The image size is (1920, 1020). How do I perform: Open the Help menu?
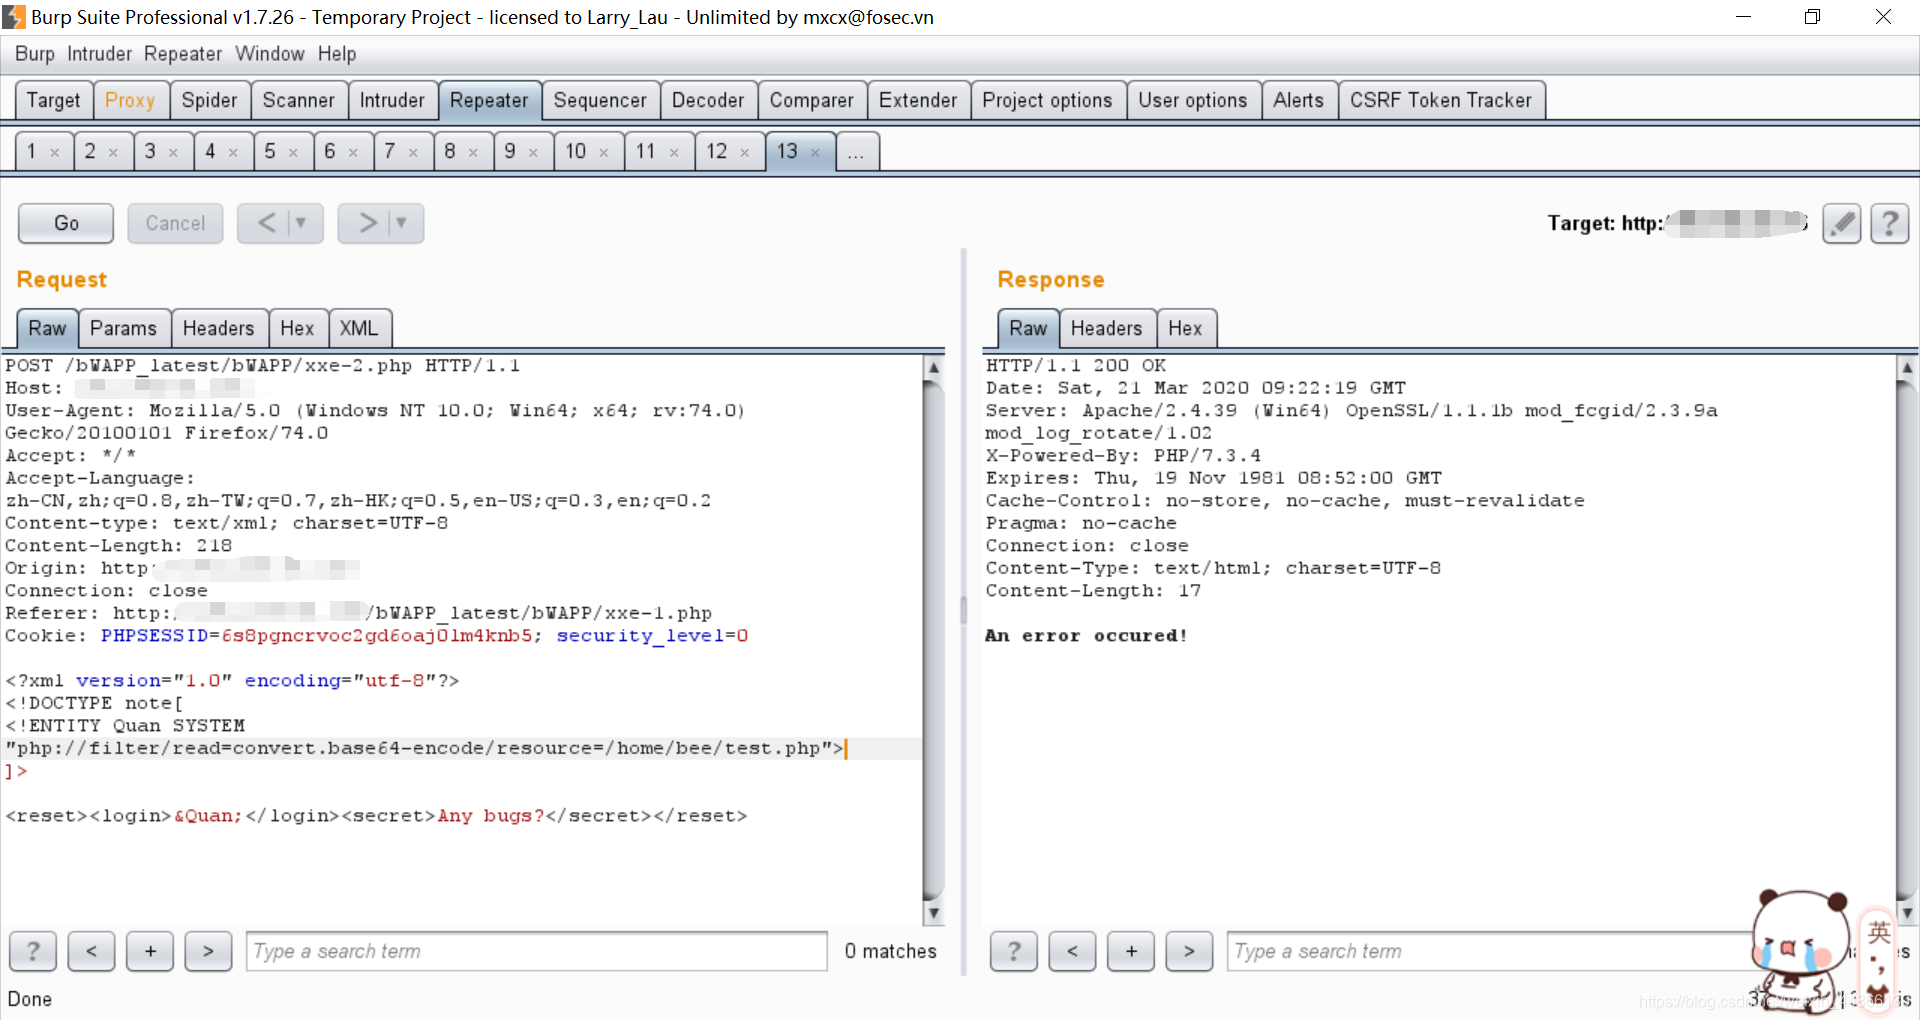[337, 54]
